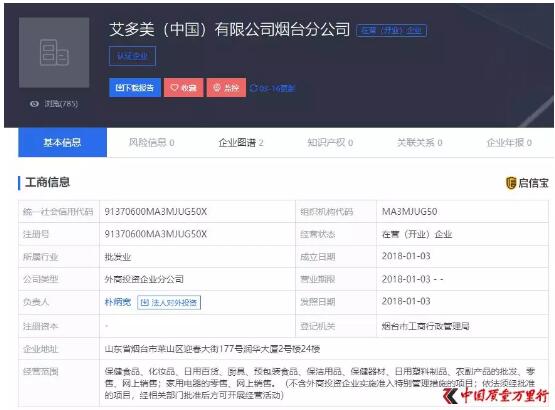This screenshot has width=555, height=410.
Task: Click the 烟台市工商行政管理局 authority value
Action: pos(425,326)
